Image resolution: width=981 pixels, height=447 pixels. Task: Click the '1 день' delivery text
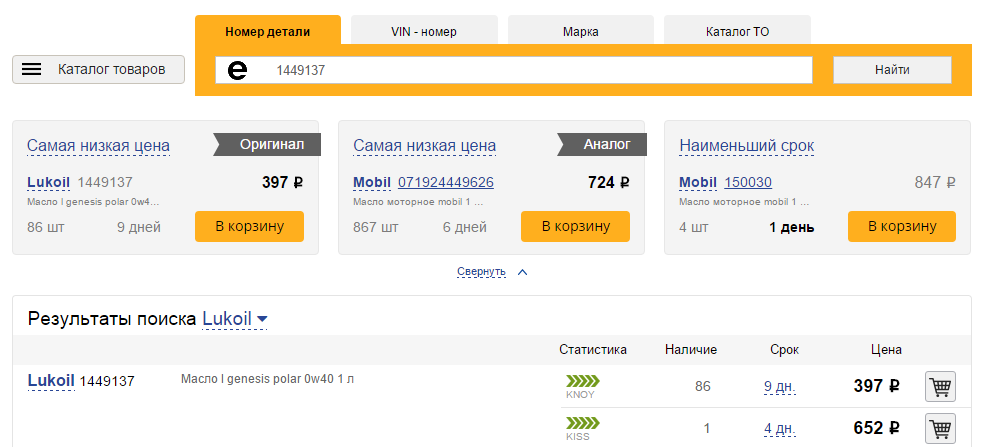[791, 227]
